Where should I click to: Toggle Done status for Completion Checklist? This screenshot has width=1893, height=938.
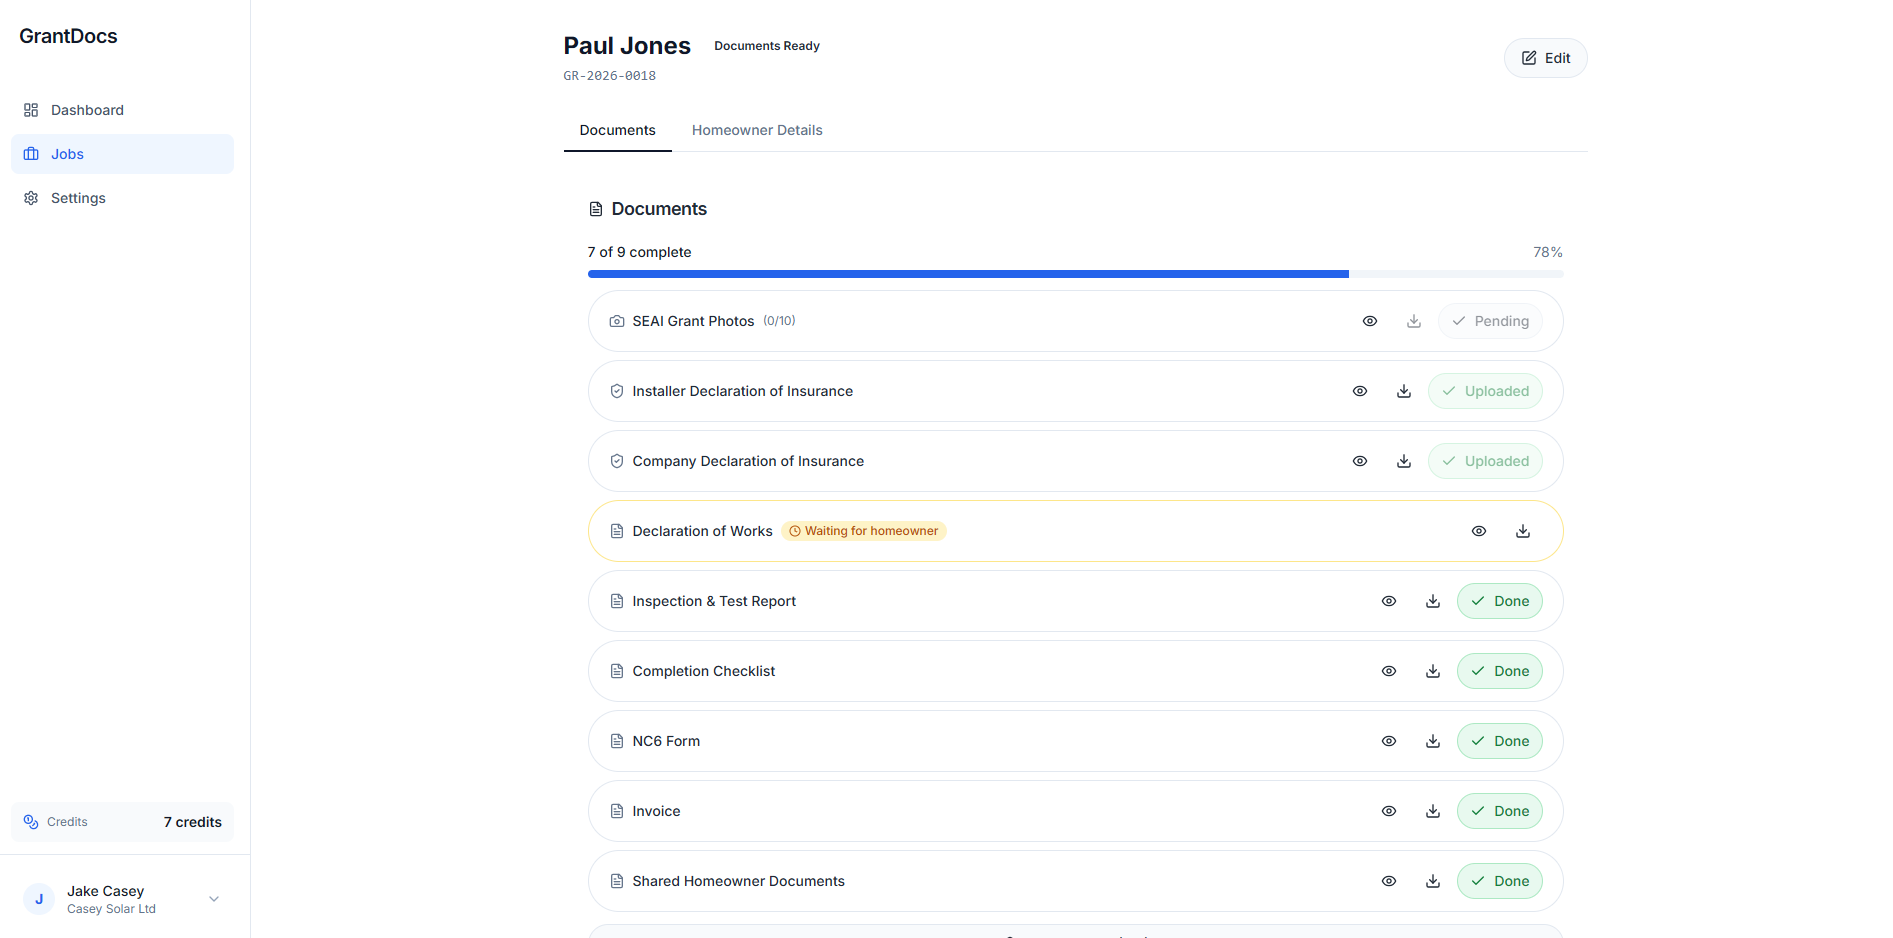(1500, 671)
